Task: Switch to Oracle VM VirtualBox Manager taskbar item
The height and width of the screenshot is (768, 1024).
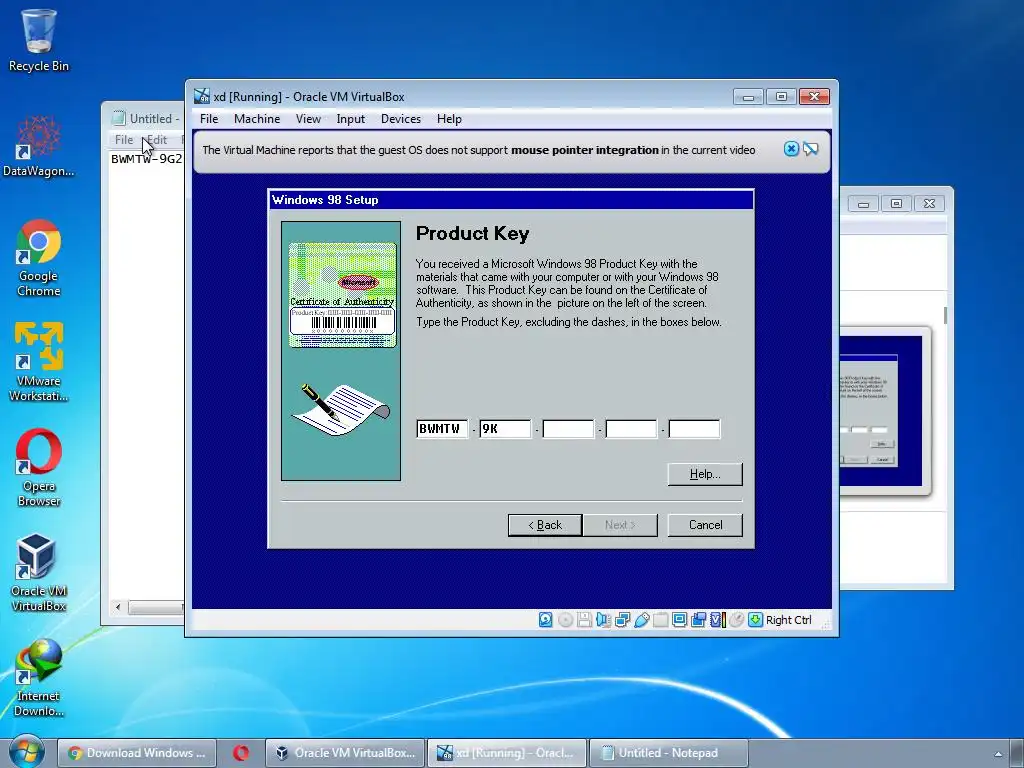Action: coord(345,753)
